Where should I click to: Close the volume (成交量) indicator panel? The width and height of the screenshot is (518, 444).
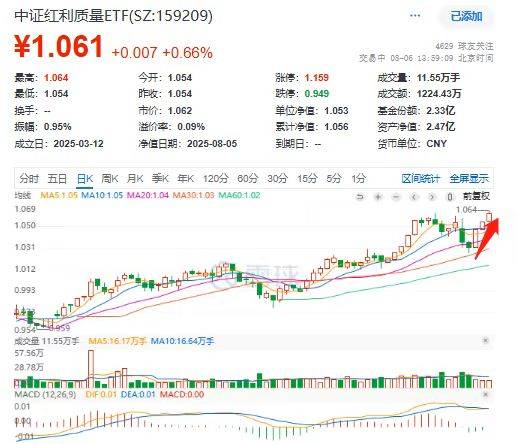click(x=485, y=341)
